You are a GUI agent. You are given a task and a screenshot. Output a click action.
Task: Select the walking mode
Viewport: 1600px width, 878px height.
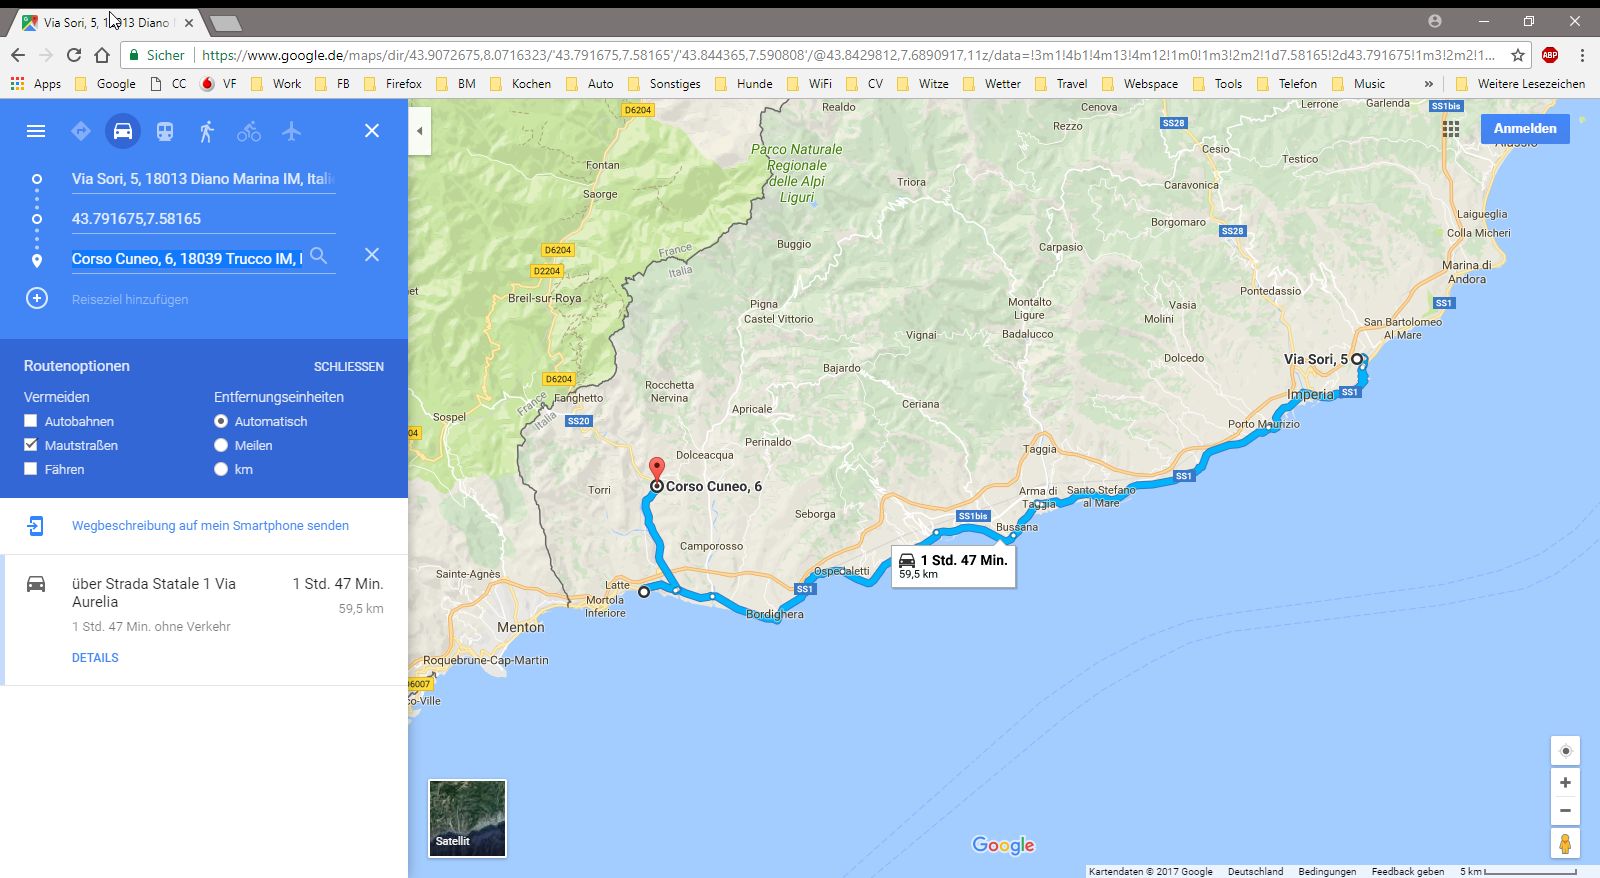point(207,131)
